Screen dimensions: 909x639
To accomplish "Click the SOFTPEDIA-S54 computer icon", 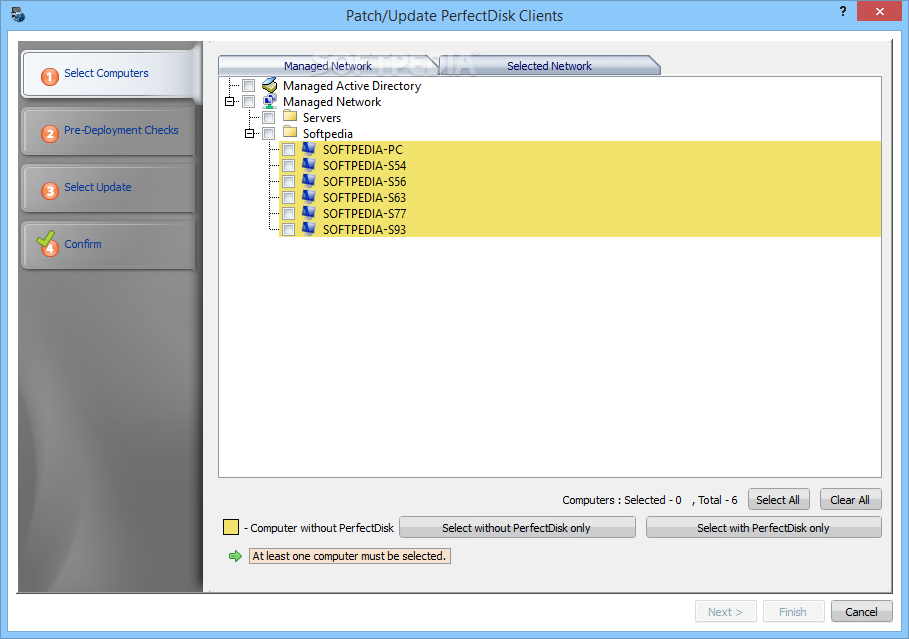I will (x=309, y=165).
